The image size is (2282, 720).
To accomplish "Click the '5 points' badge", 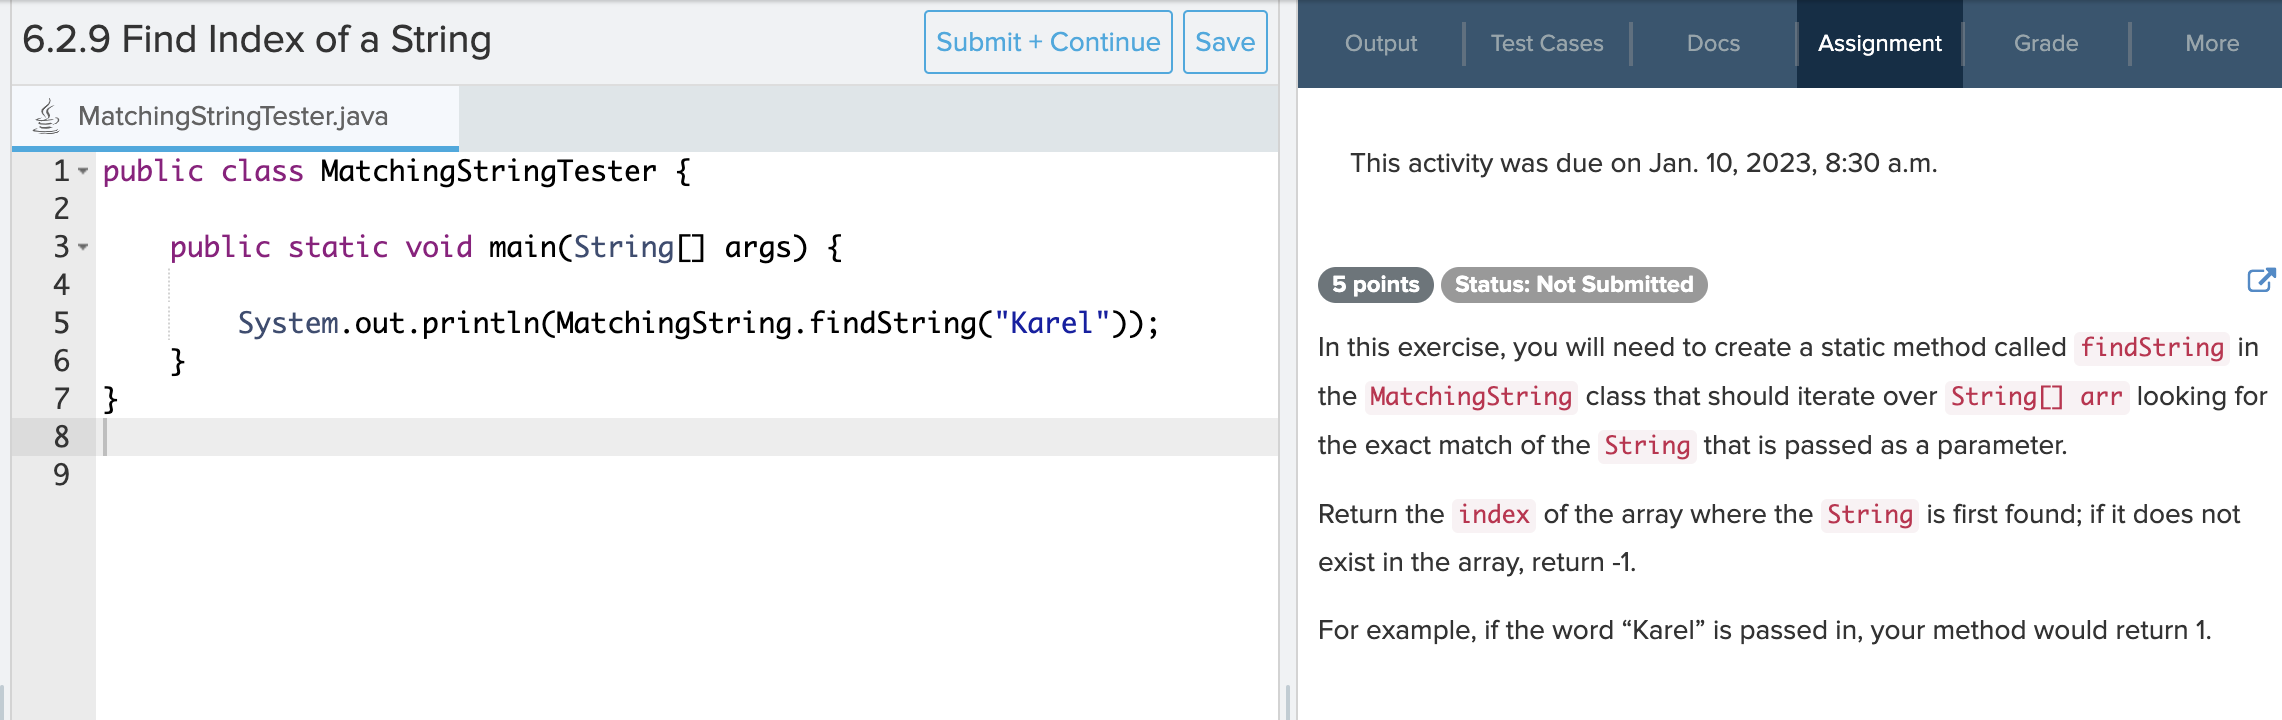I will pos(1375,284).
